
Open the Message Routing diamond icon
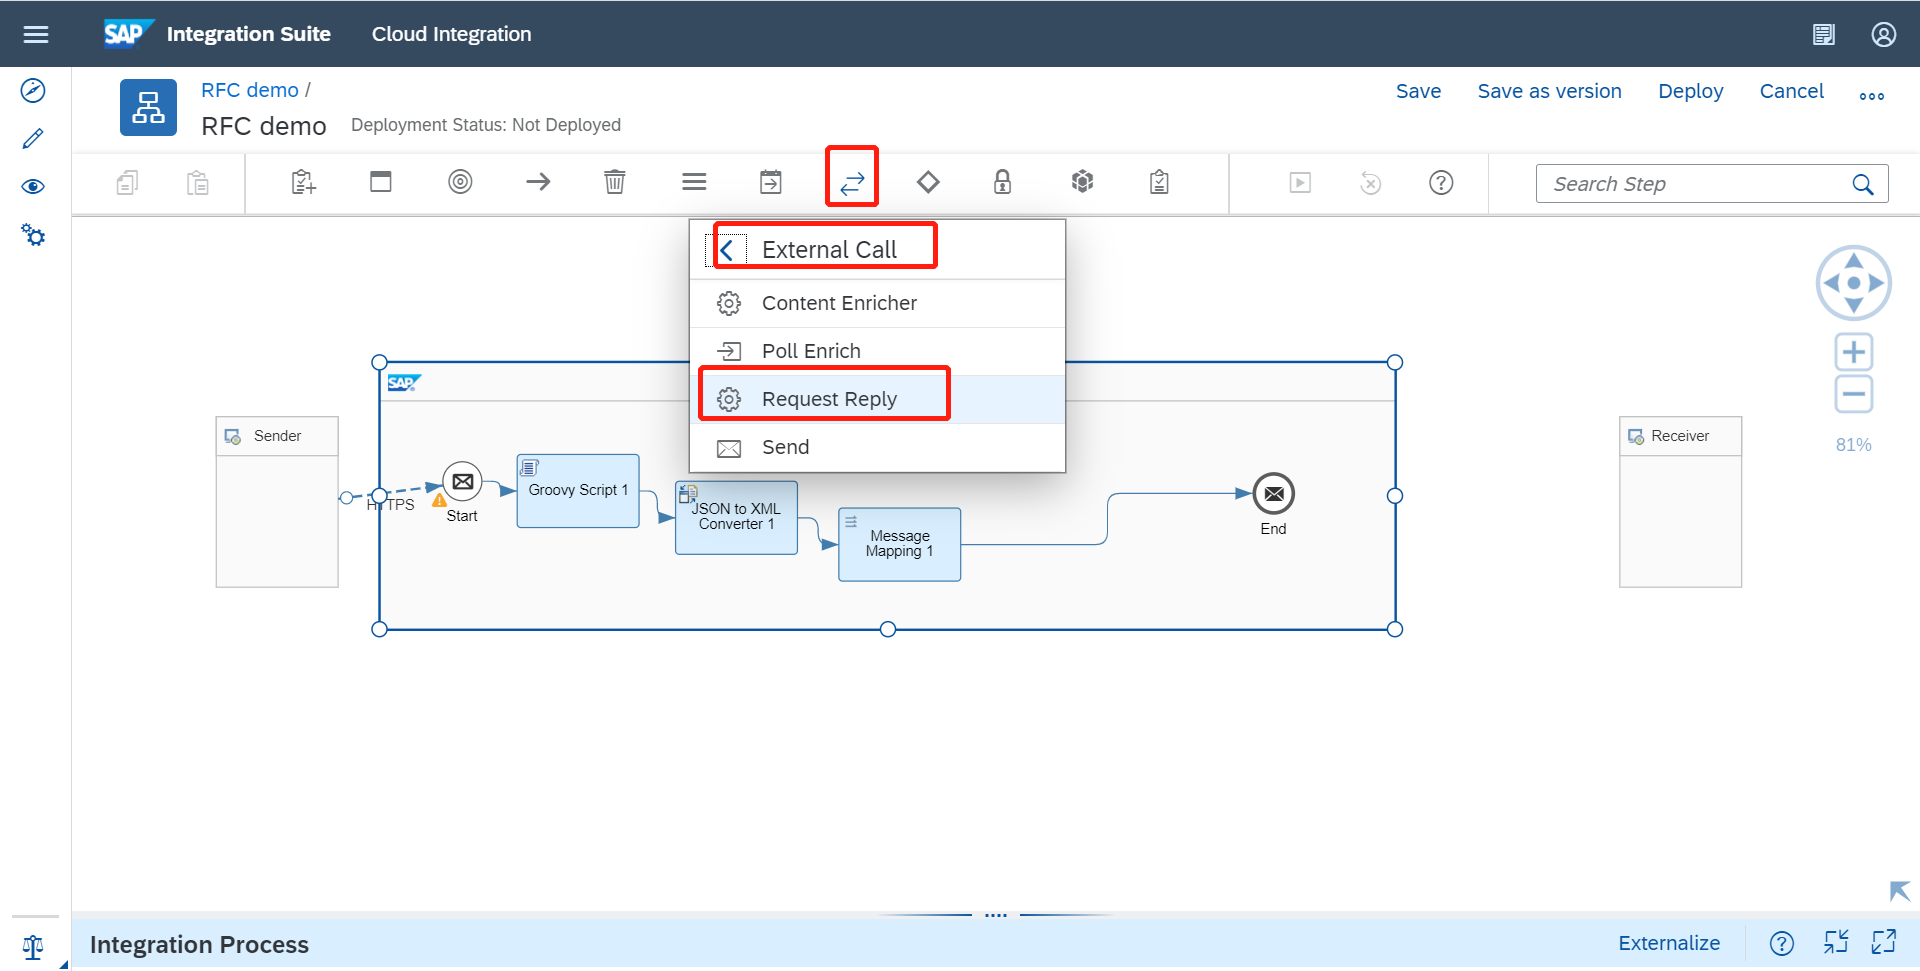pos(928,182)
